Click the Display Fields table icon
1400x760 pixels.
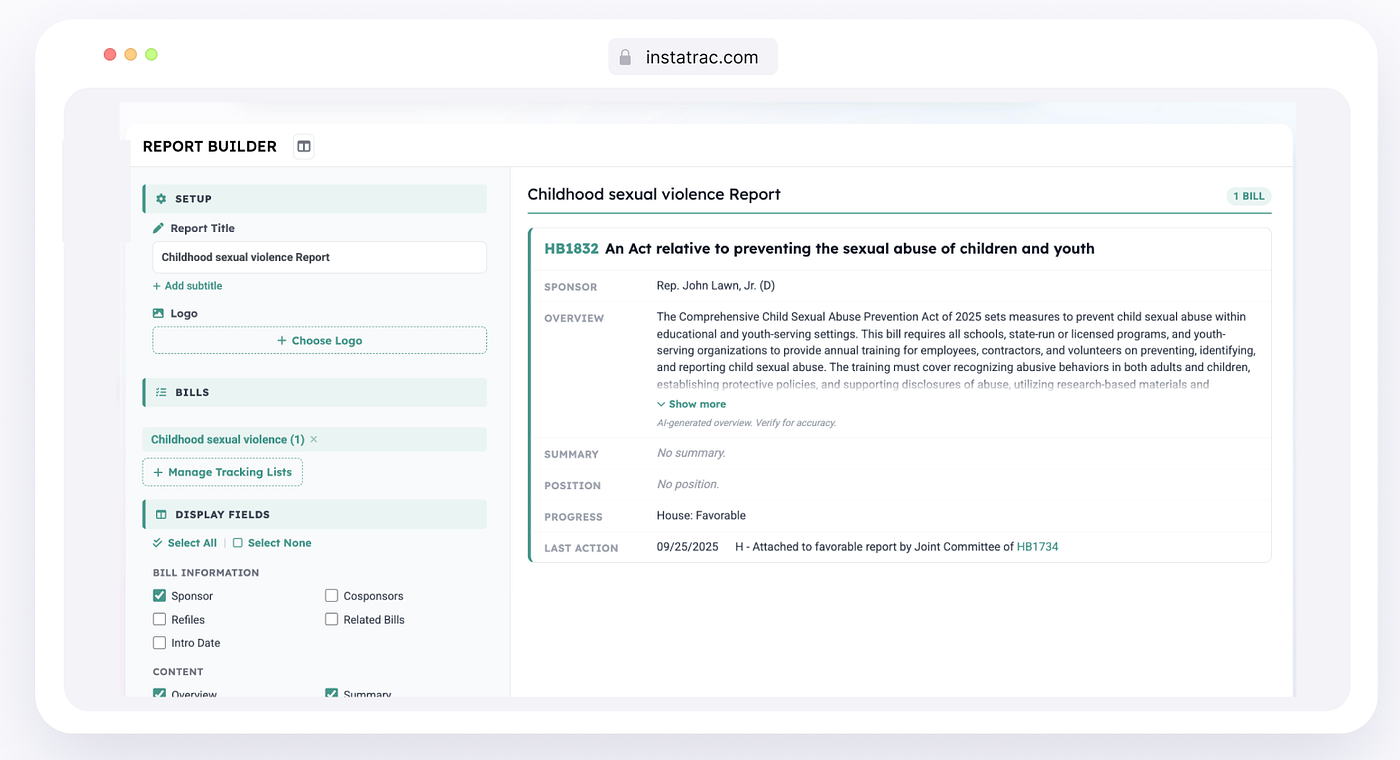tap(161, 515)
